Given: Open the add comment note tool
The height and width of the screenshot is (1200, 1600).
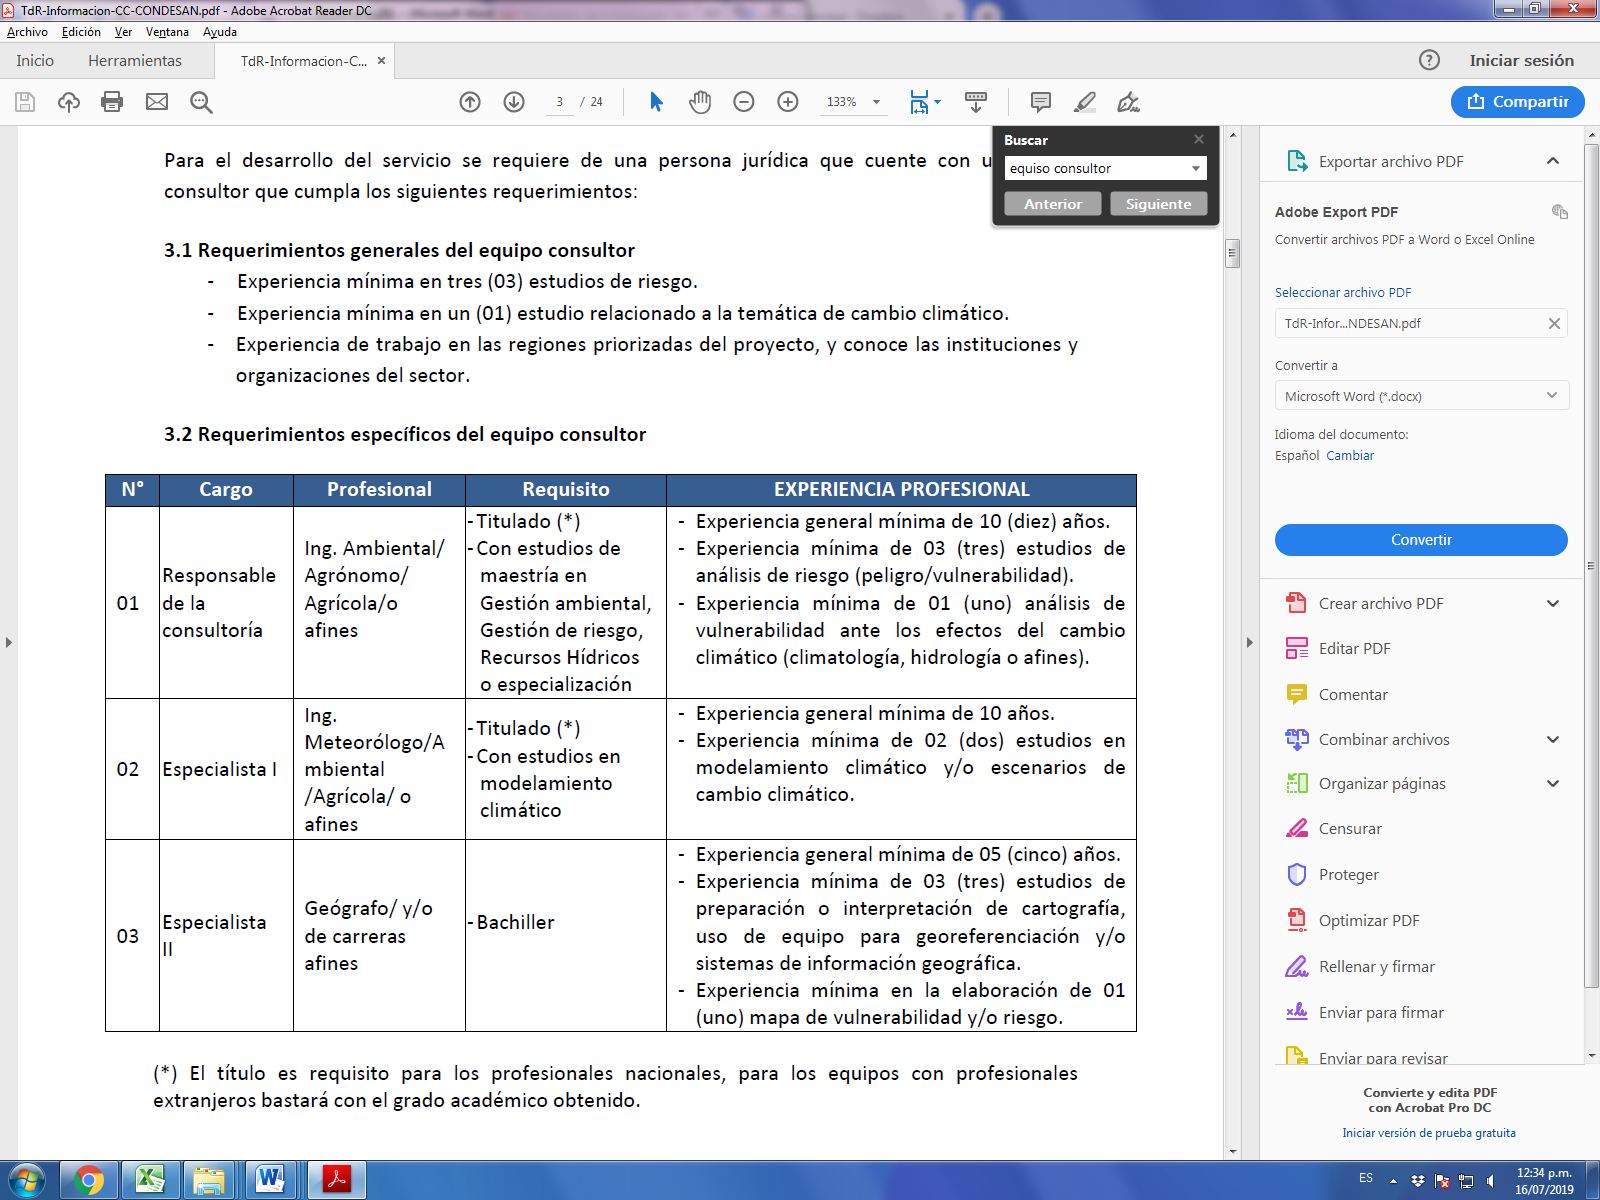Looking at the screenshot, I should [x=1041, y=102].
